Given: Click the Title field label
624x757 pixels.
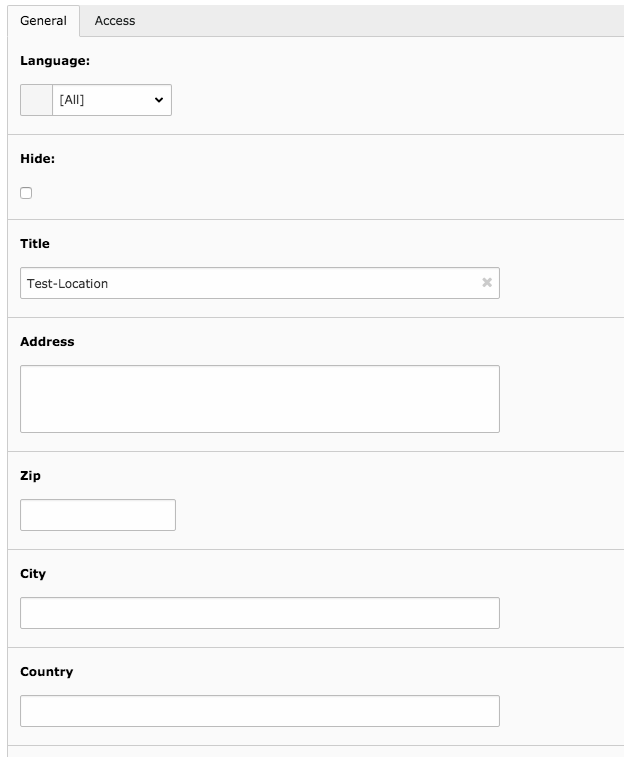Looking at the screenshot, I should [35, 243].
